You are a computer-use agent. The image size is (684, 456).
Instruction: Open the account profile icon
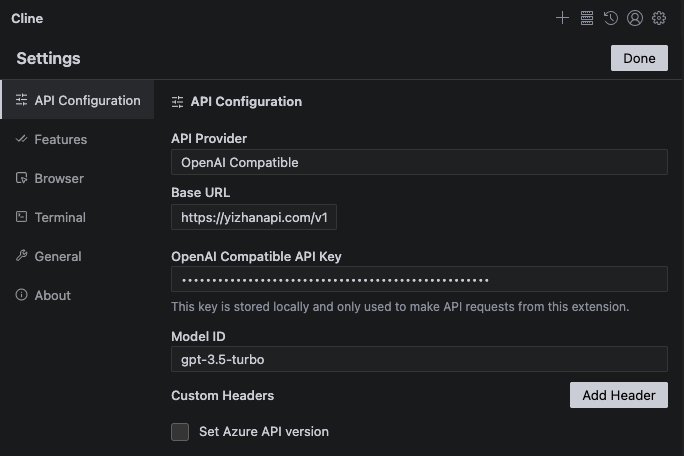click(634, 18)
